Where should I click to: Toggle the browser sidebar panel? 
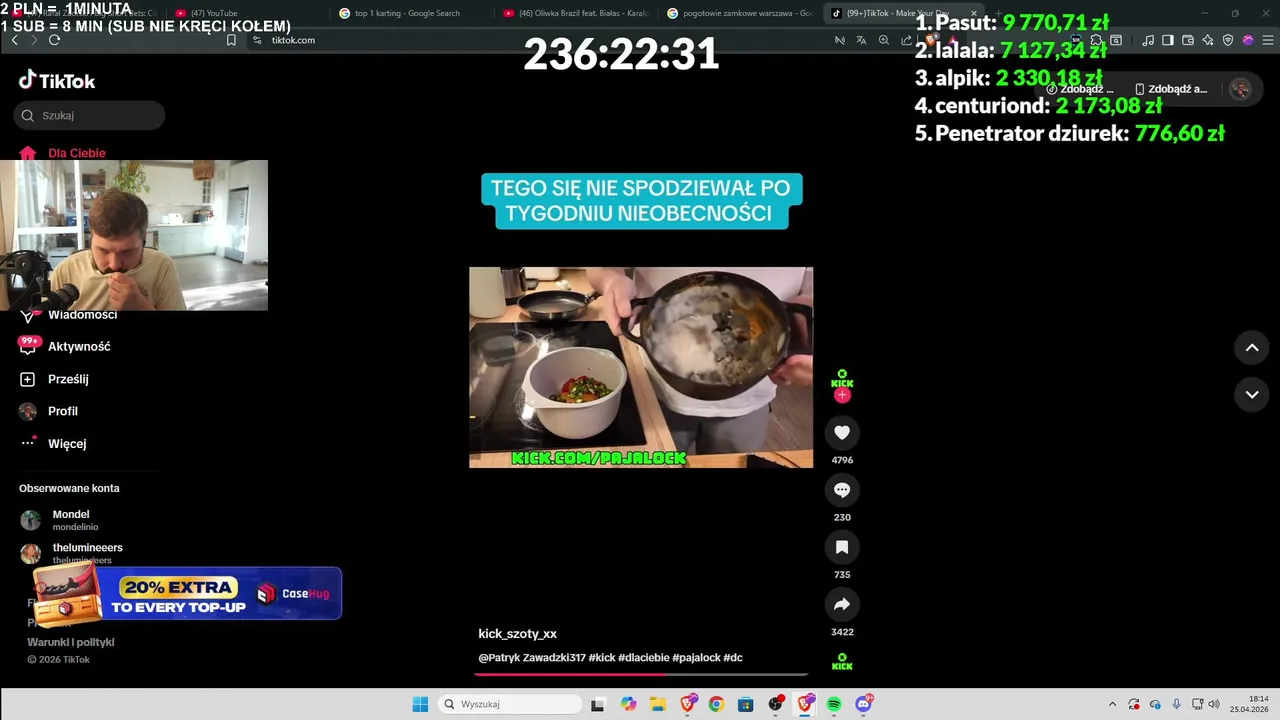[1167, 40]
